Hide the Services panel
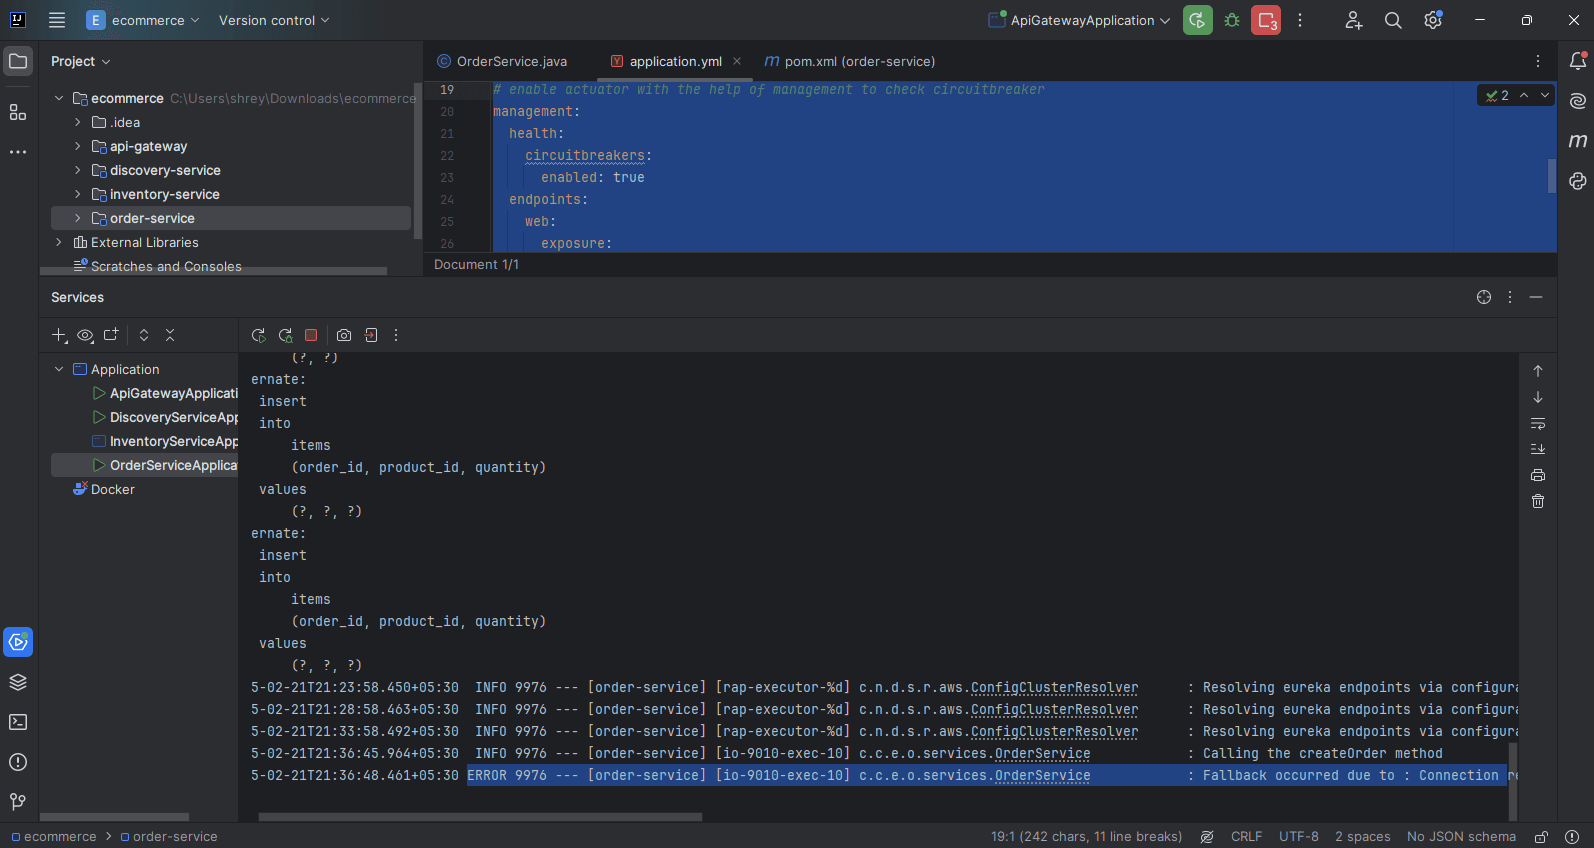The width and height of the screenshot is (1594, 848). coord(1536,297)
